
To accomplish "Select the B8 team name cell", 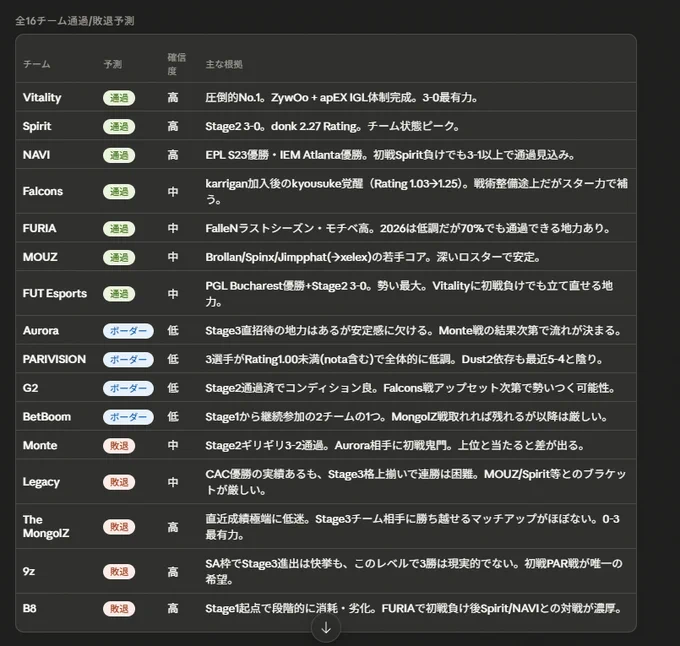I will tap(29, 609).
